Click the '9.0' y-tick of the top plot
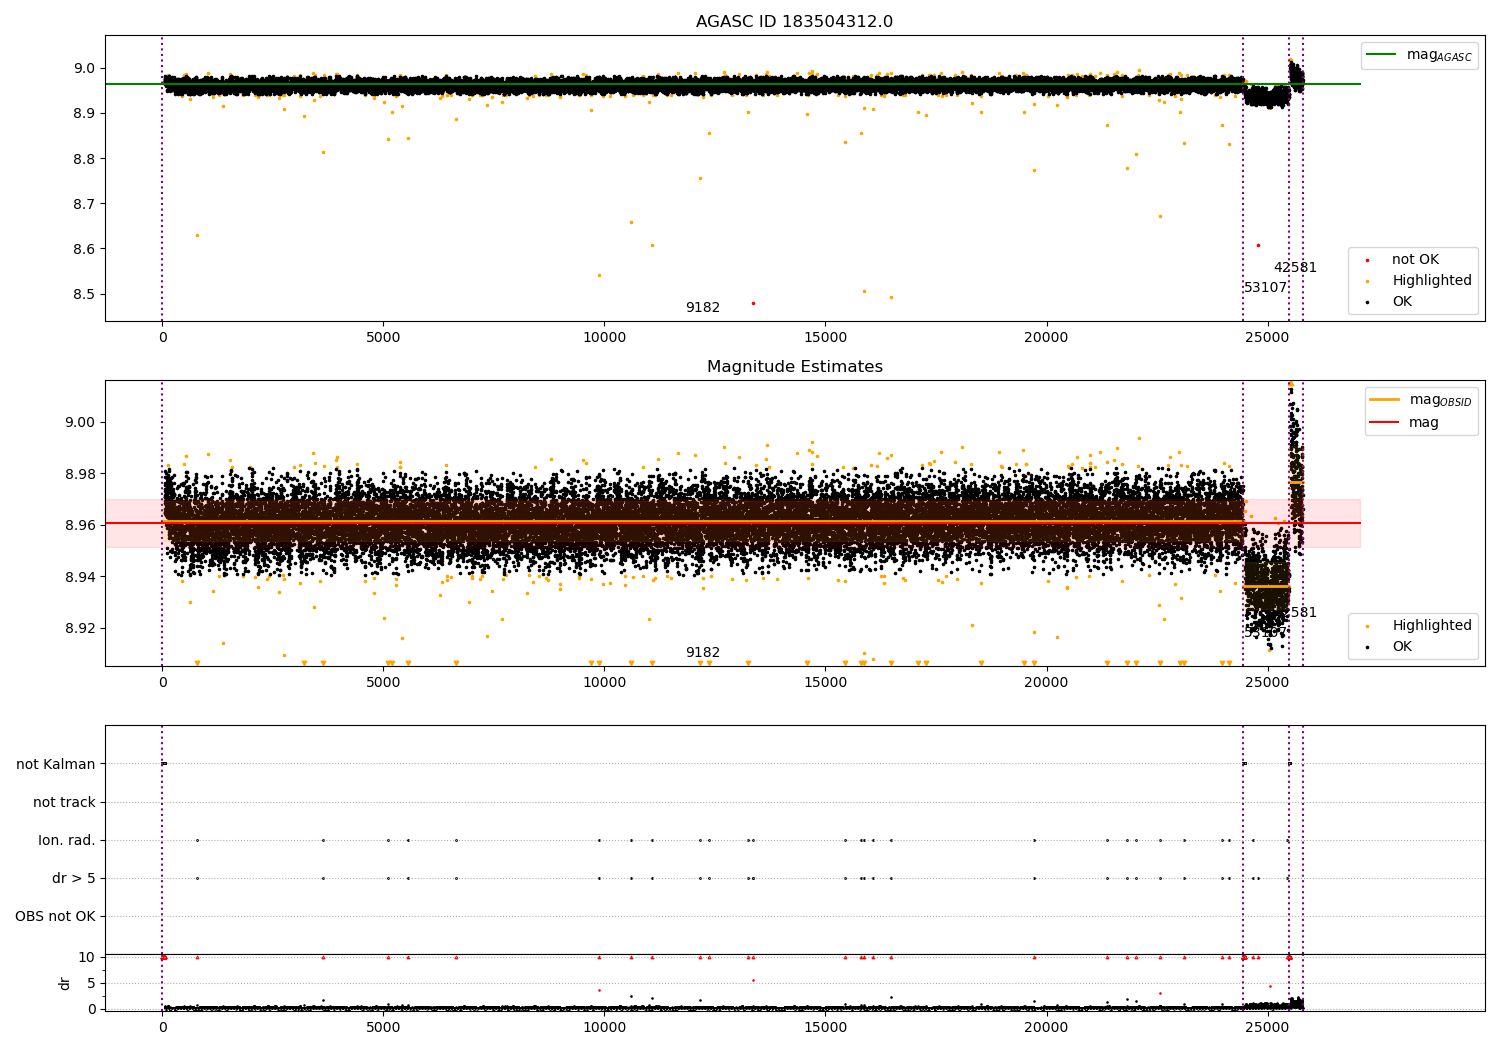 (x=84, y=68)
